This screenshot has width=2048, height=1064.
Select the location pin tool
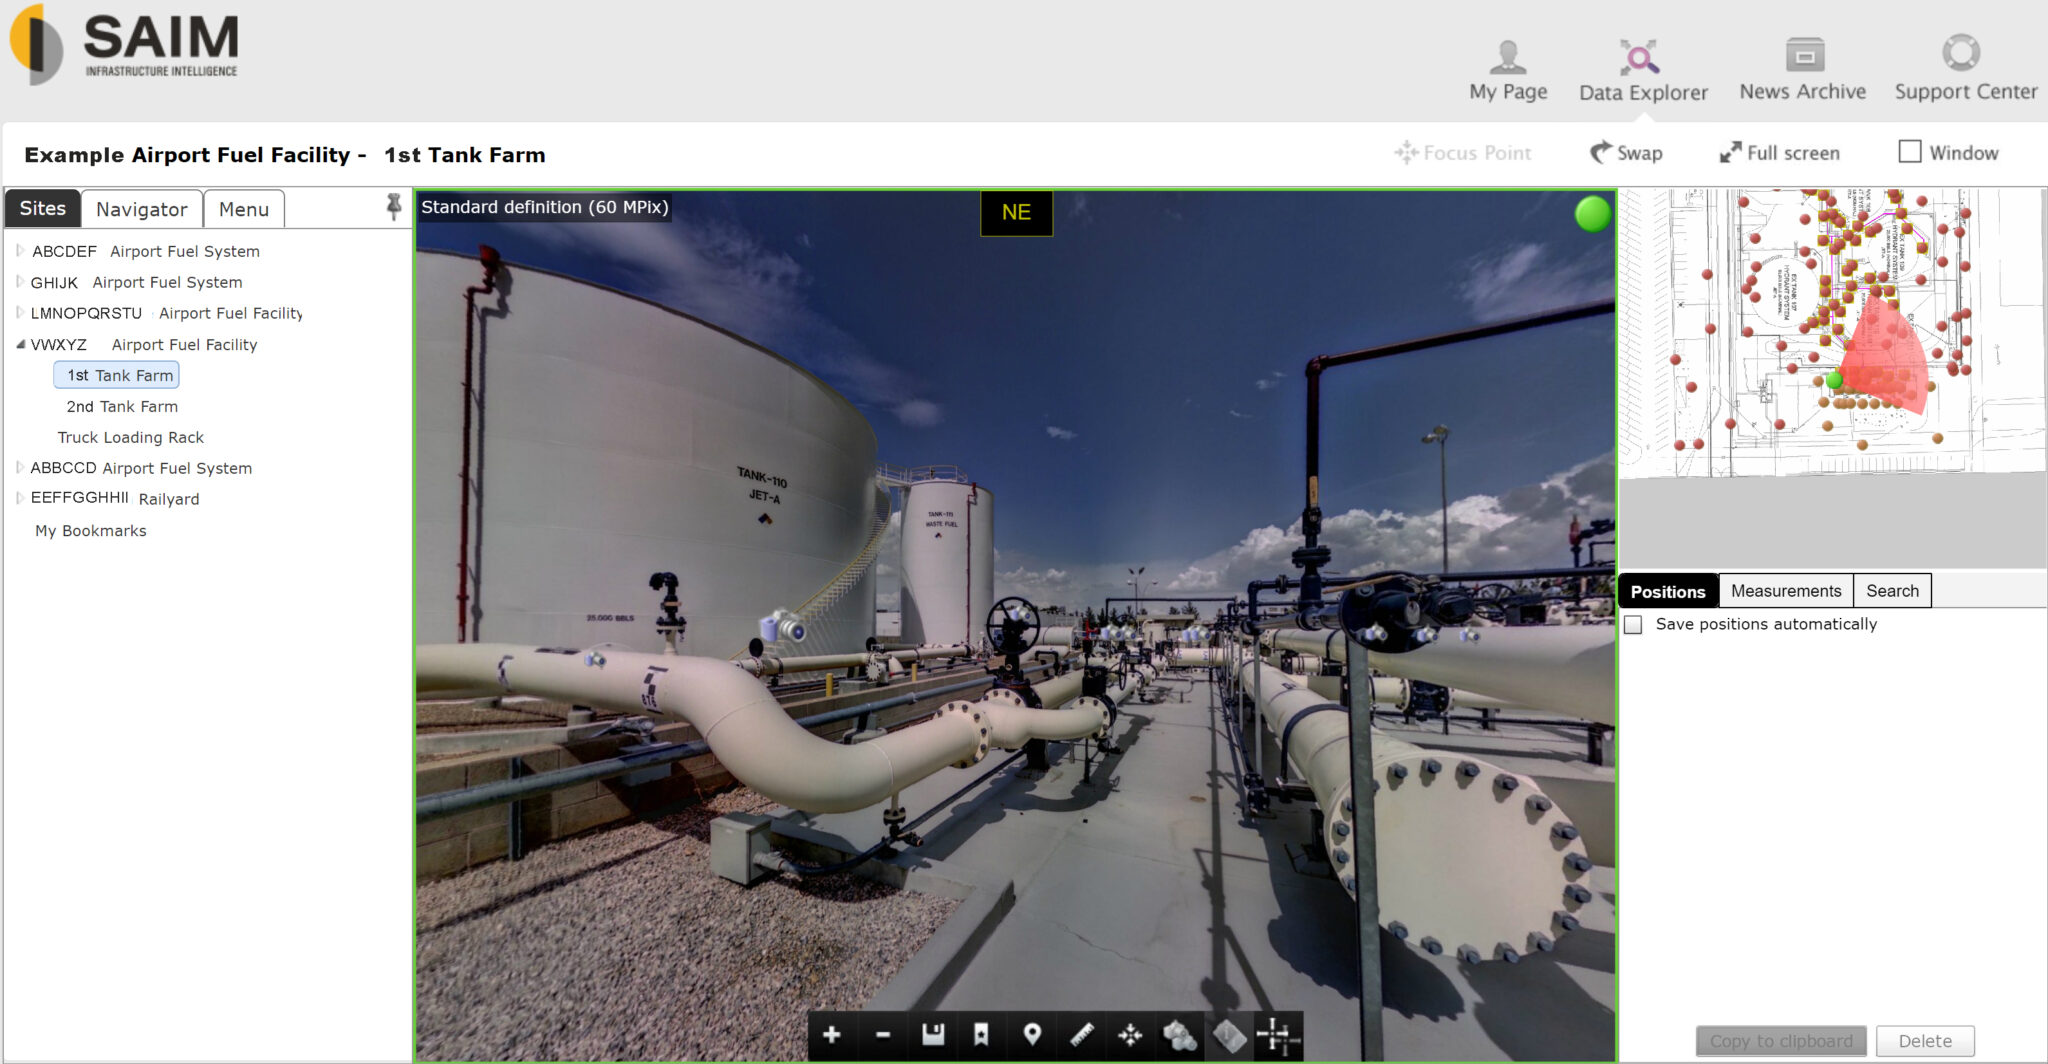[x=1032, y=1035]
